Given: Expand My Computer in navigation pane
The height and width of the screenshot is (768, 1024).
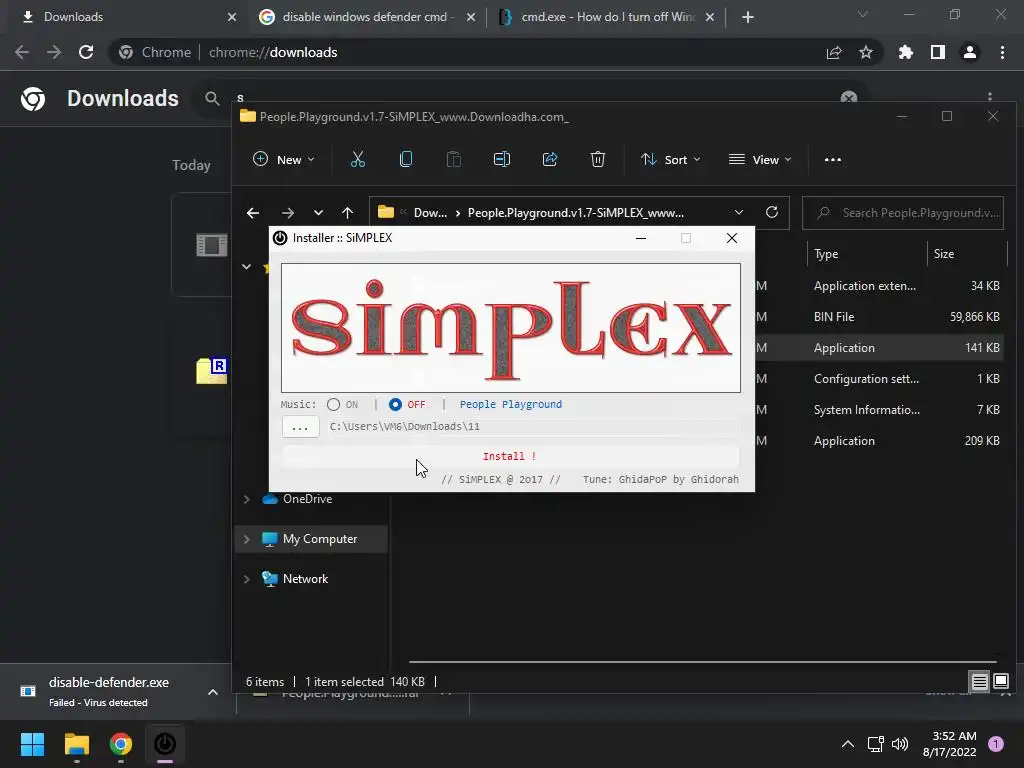Looking at the screenshot, I should [247, 539].
